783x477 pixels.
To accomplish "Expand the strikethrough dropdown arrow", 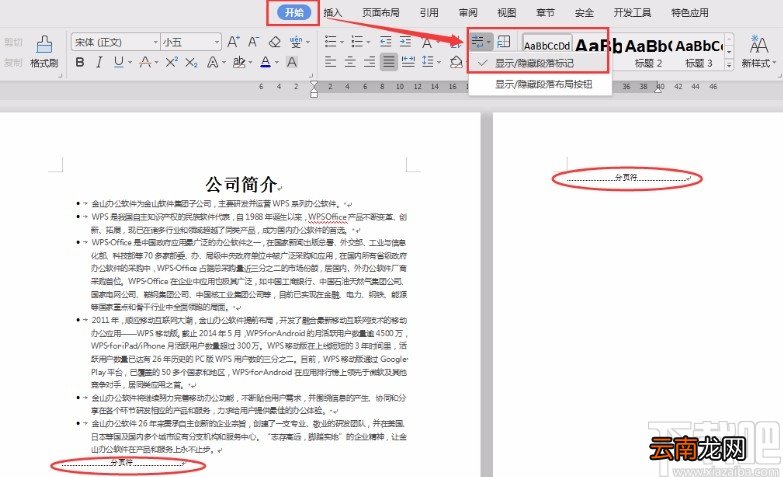I will coord(156,62).
